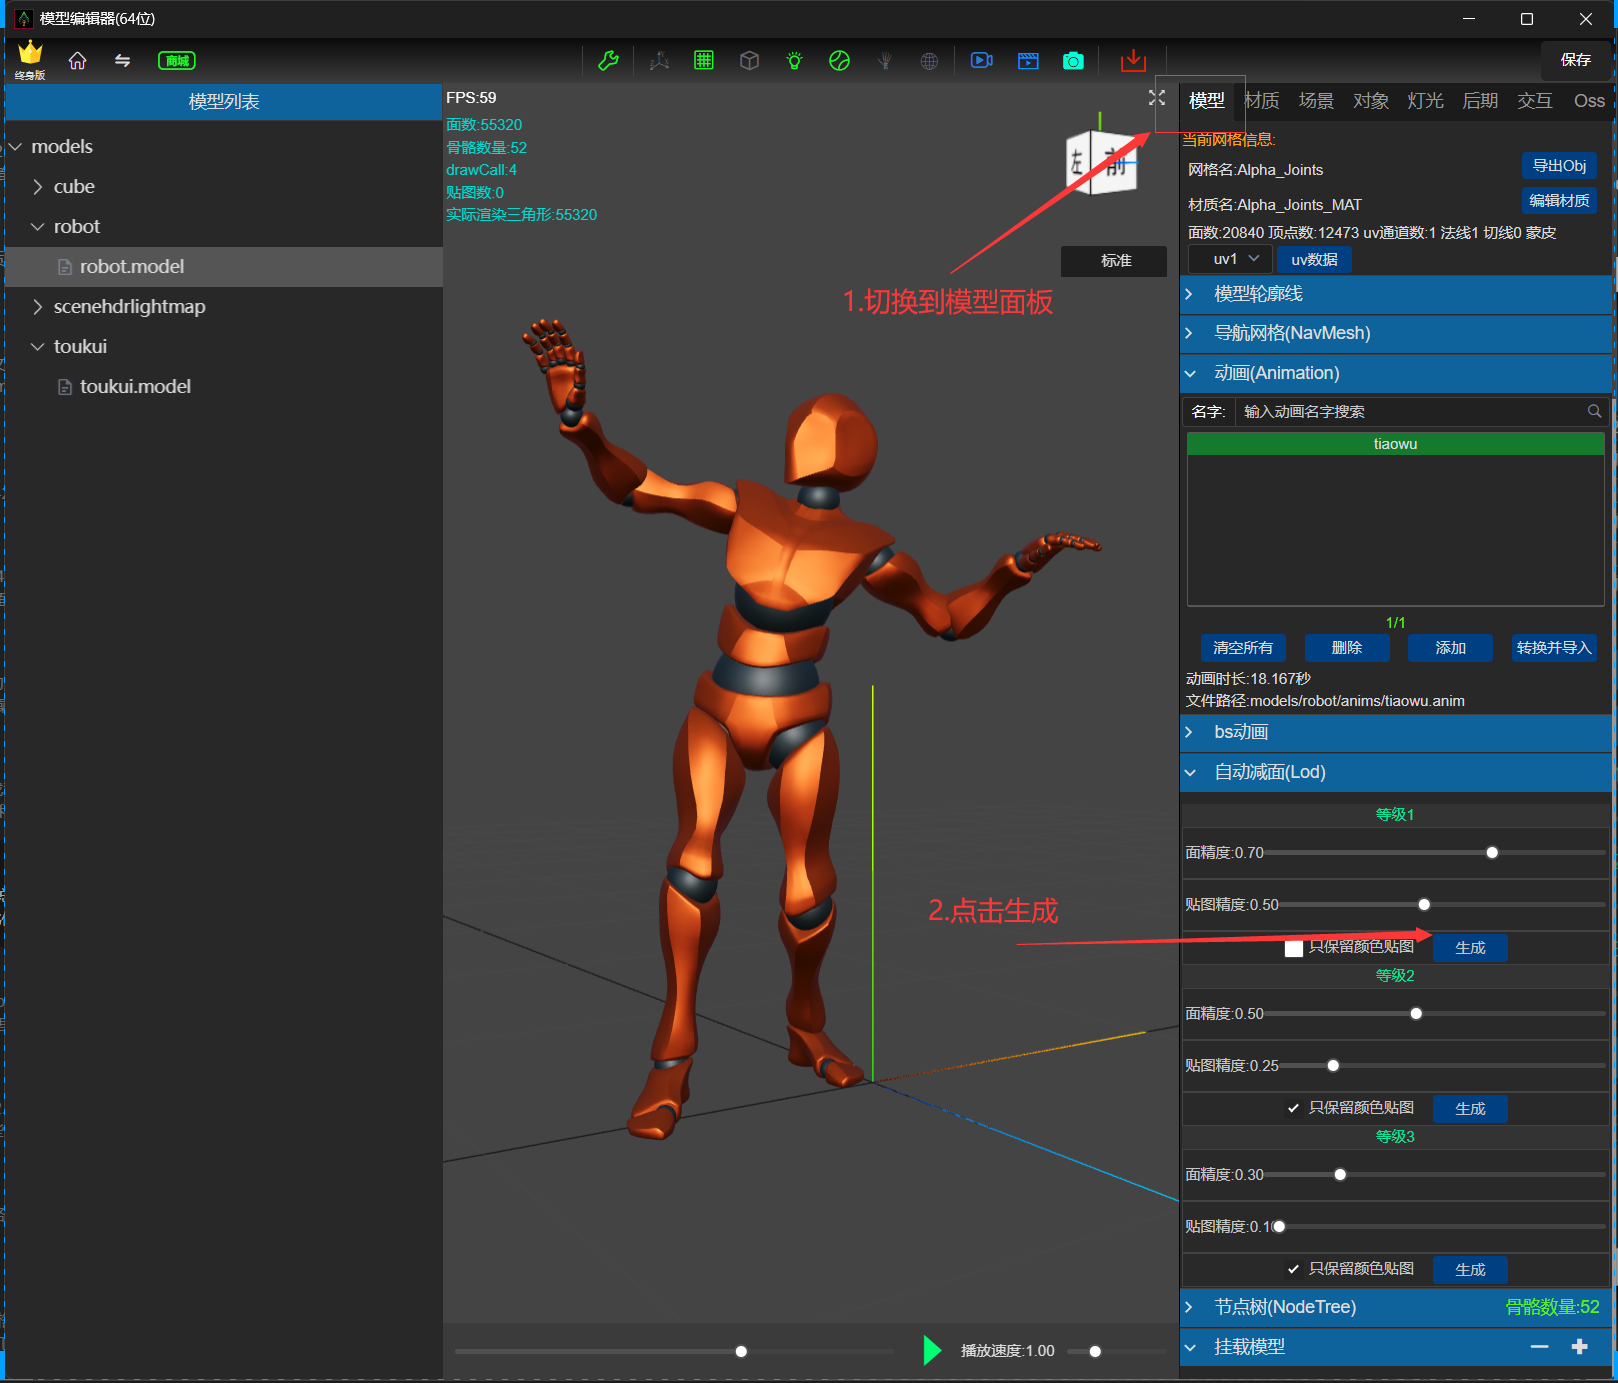Click the 清空所有 button
Image resolution: width=1618 pixels, height=1383 pixels.
1243,648
